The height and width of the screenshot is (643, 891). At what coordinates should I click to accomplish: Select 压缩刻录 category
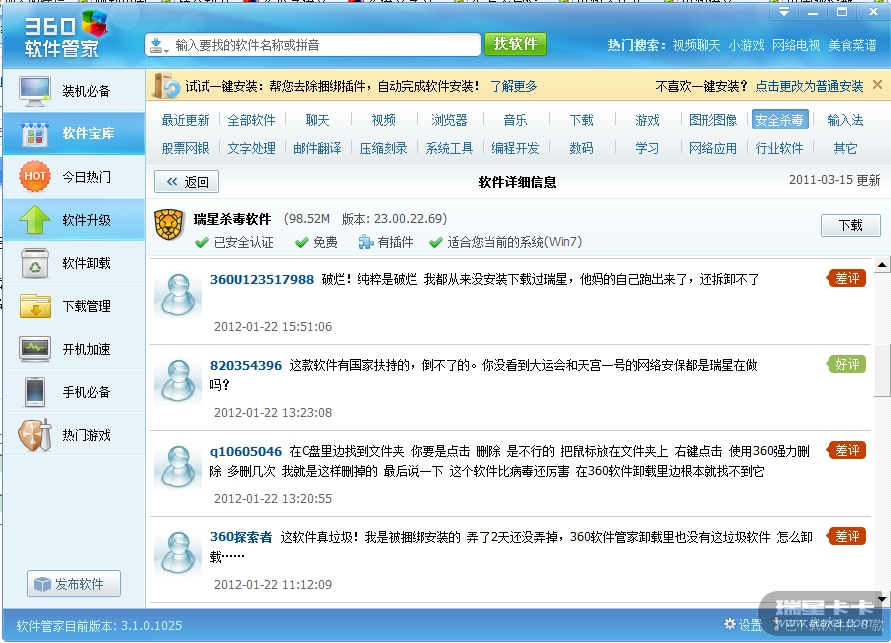tap(383, 148)
